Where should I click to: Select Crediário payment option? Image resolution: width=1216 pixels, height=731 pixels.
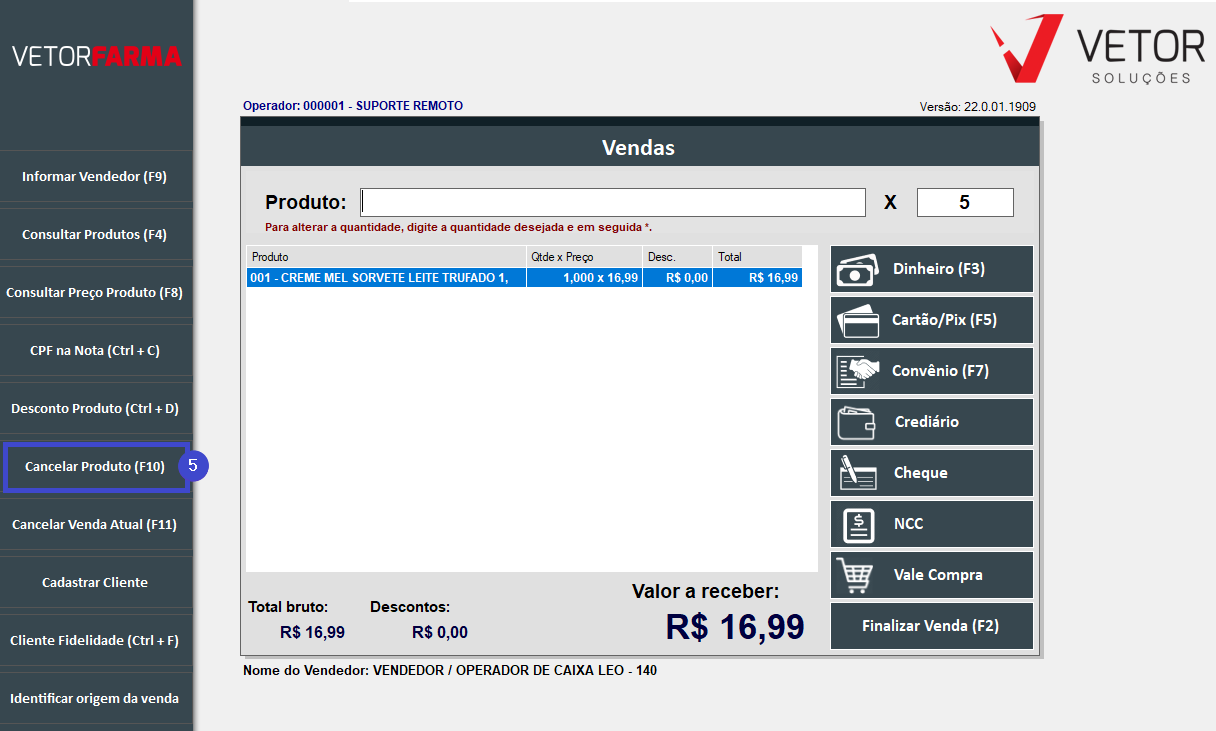tap(932, 422)
